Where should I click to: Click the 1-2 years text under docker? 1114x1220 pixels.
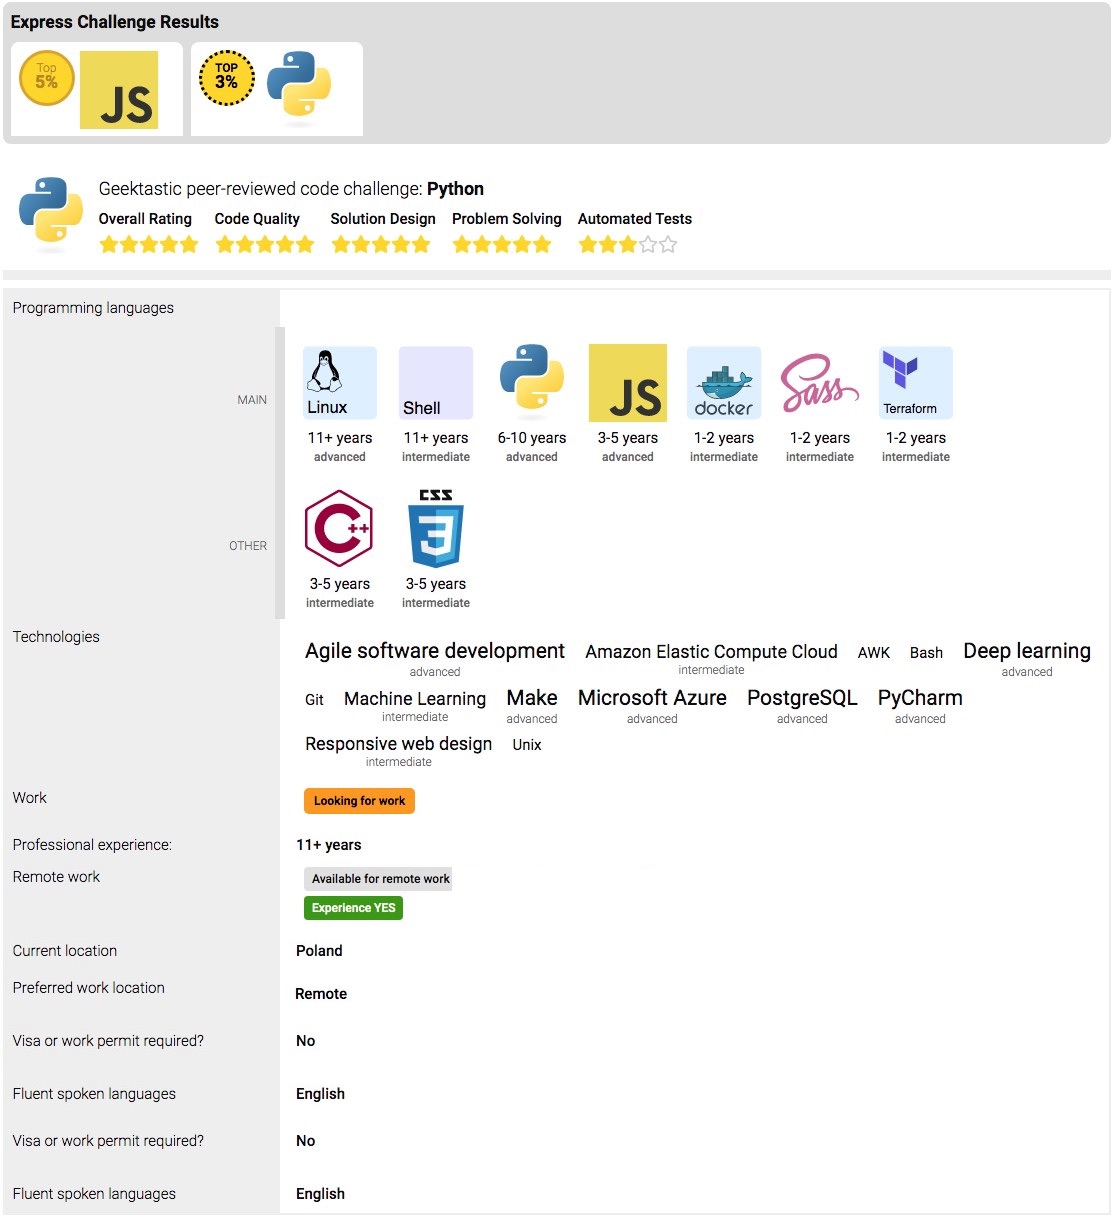point(724,438)
